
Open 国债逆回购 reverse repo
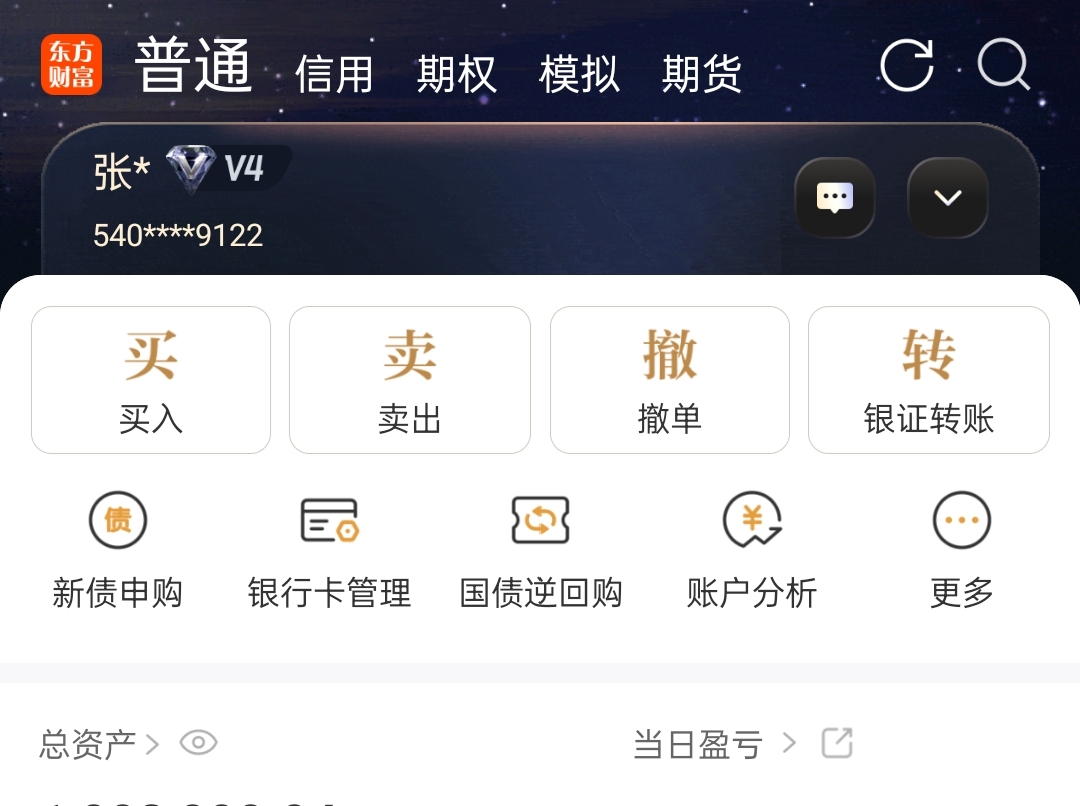click(541, 552)
